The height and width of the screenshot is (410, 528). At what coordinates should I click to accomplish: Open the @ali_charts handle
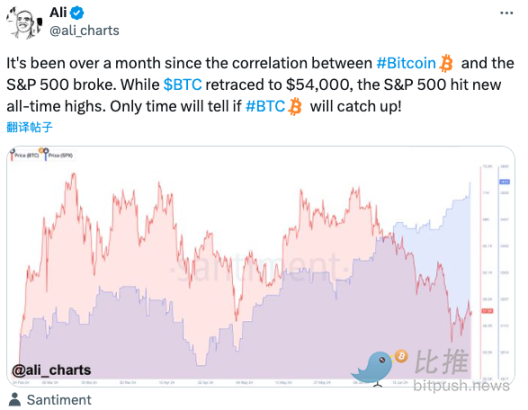point(84,31)
